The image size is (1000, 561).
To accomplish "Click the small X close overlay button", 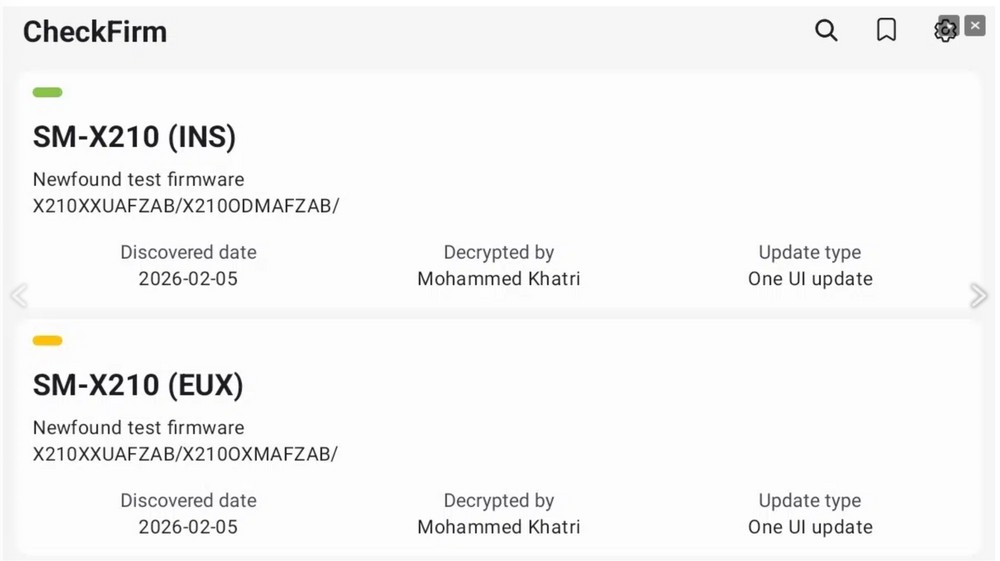I will [x=975, y=26].
